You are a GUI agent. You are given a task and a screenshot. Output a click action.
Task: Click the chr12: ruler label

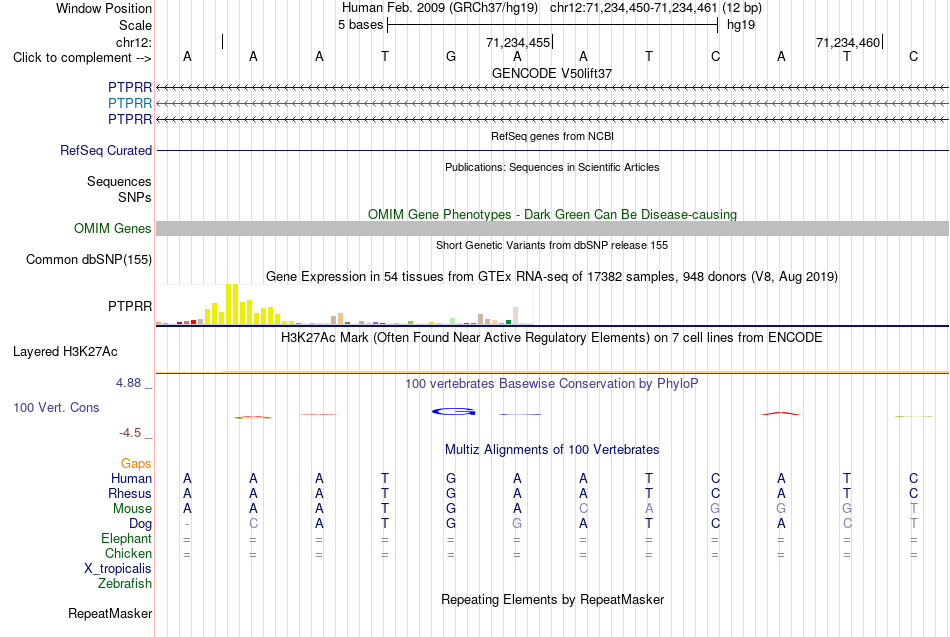point(134,42)
